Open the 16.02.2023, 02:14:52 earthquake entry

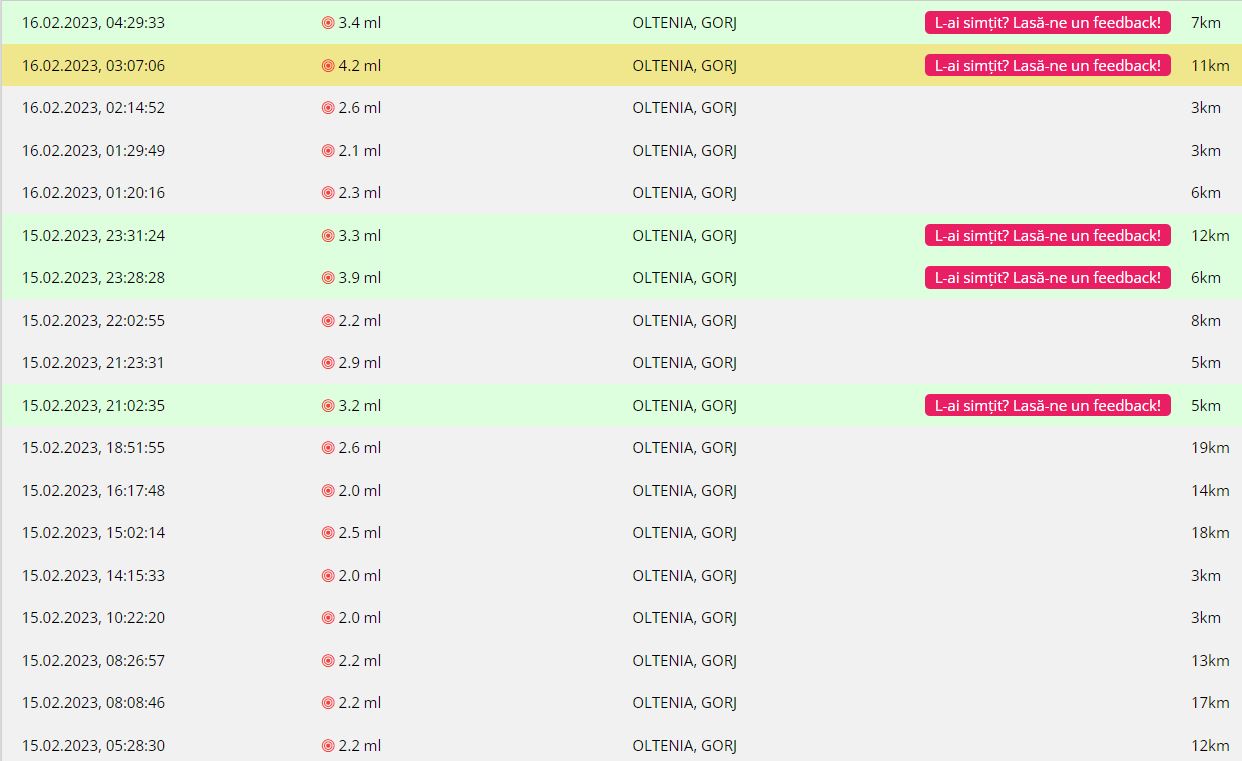tap(94, 108)
